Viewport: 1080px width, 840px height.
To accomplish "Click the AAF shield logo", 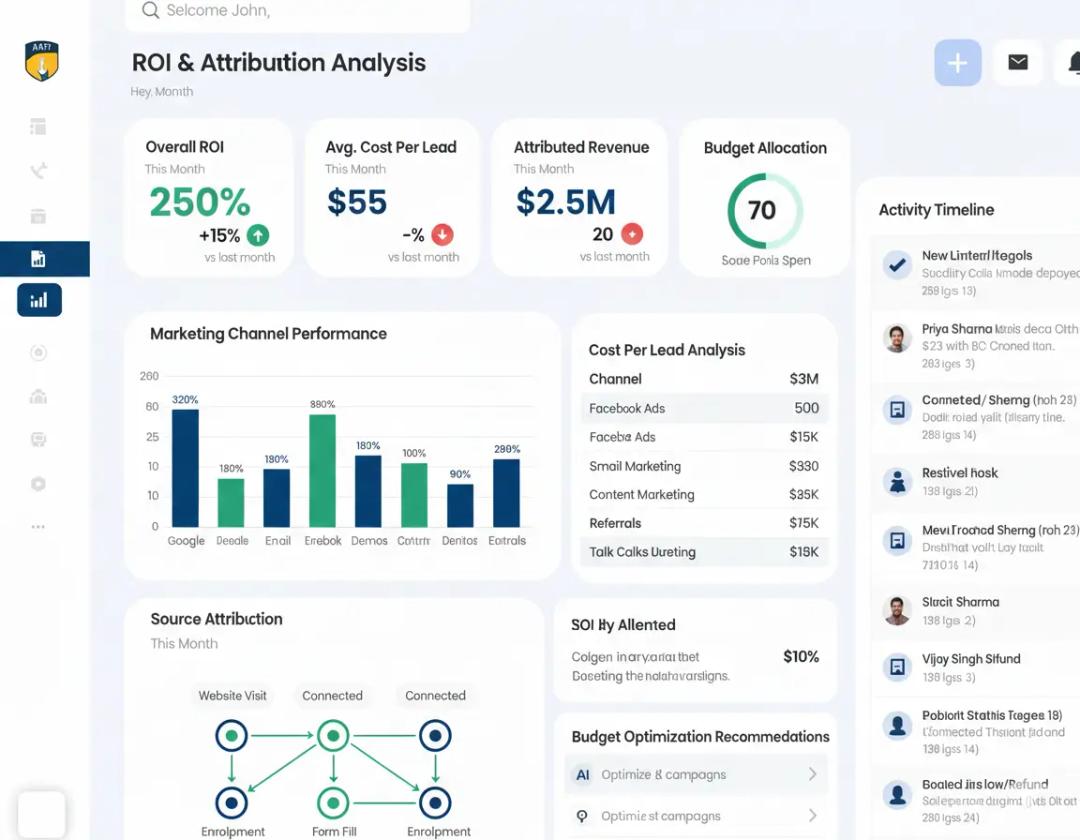I will pyautogui.click(x=41, y=61).
